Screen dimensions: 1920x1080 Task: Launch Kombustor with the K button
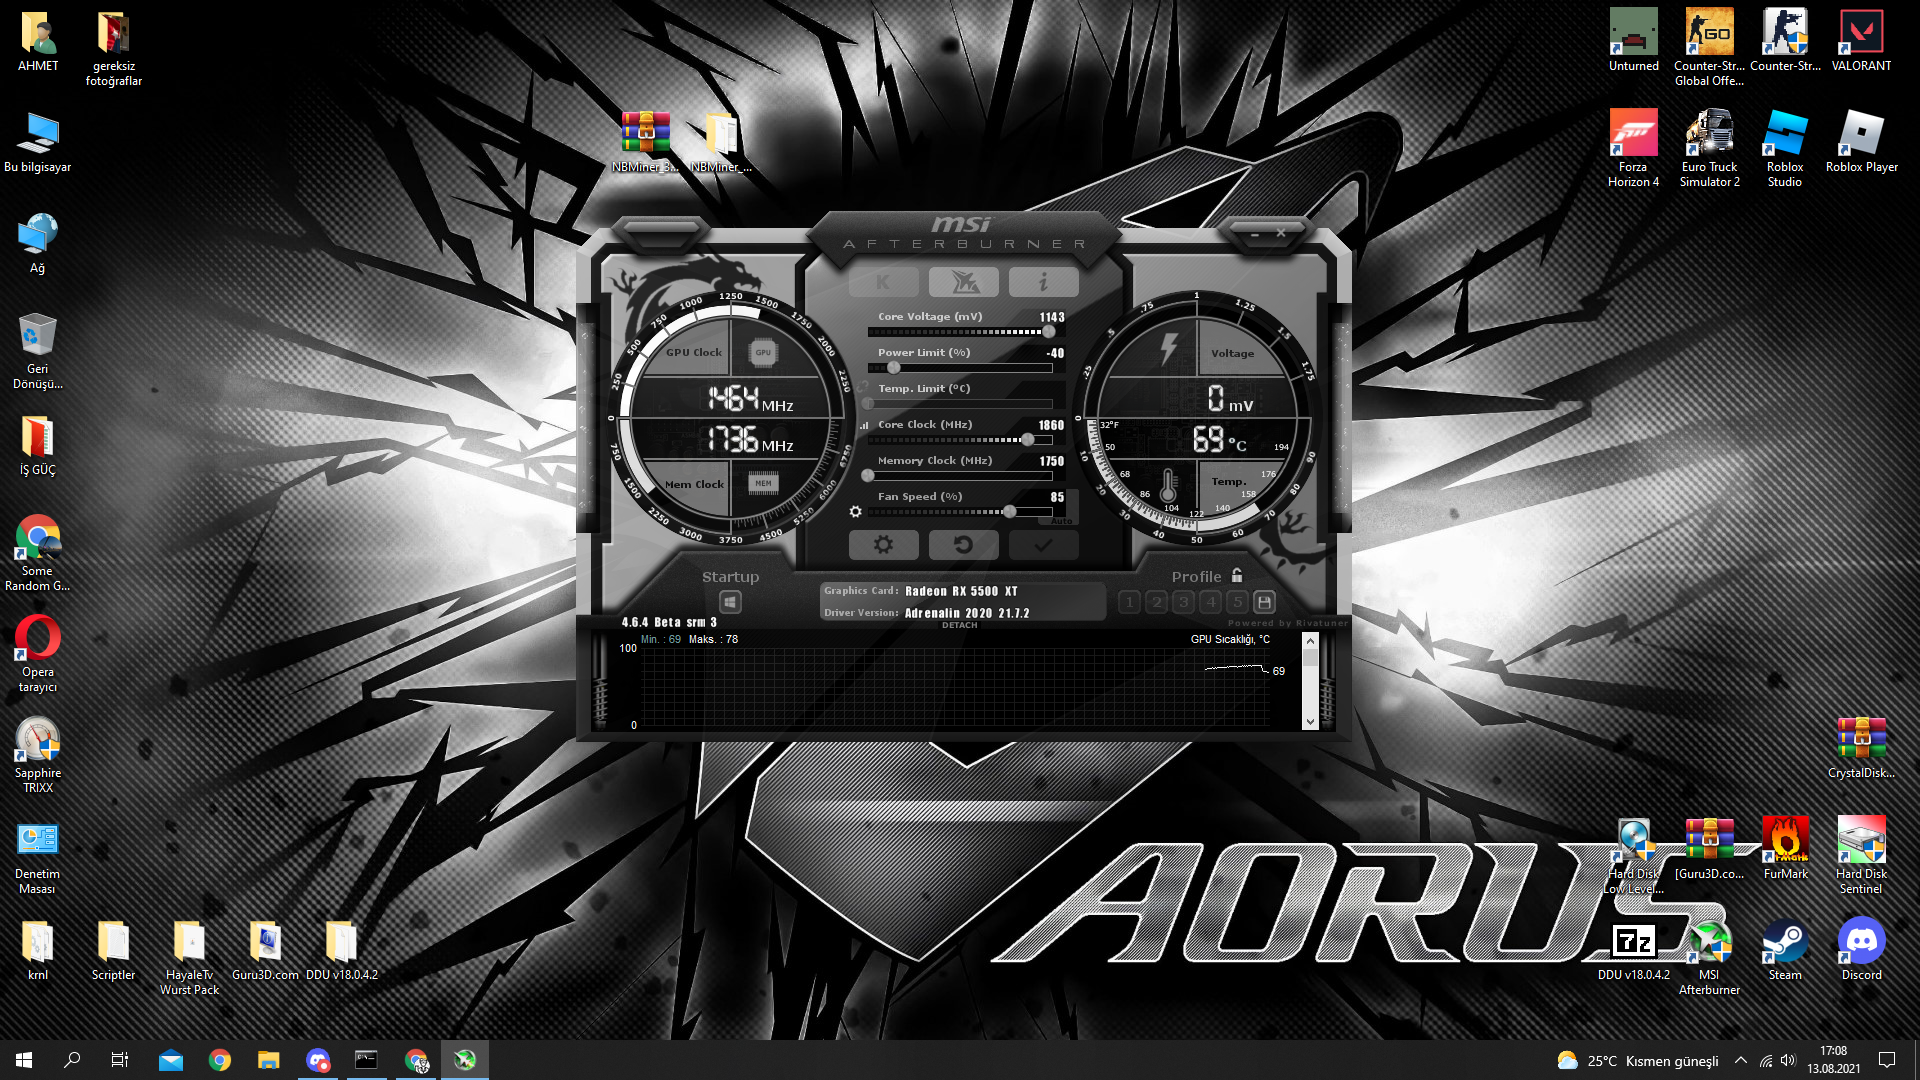point(883,283)
